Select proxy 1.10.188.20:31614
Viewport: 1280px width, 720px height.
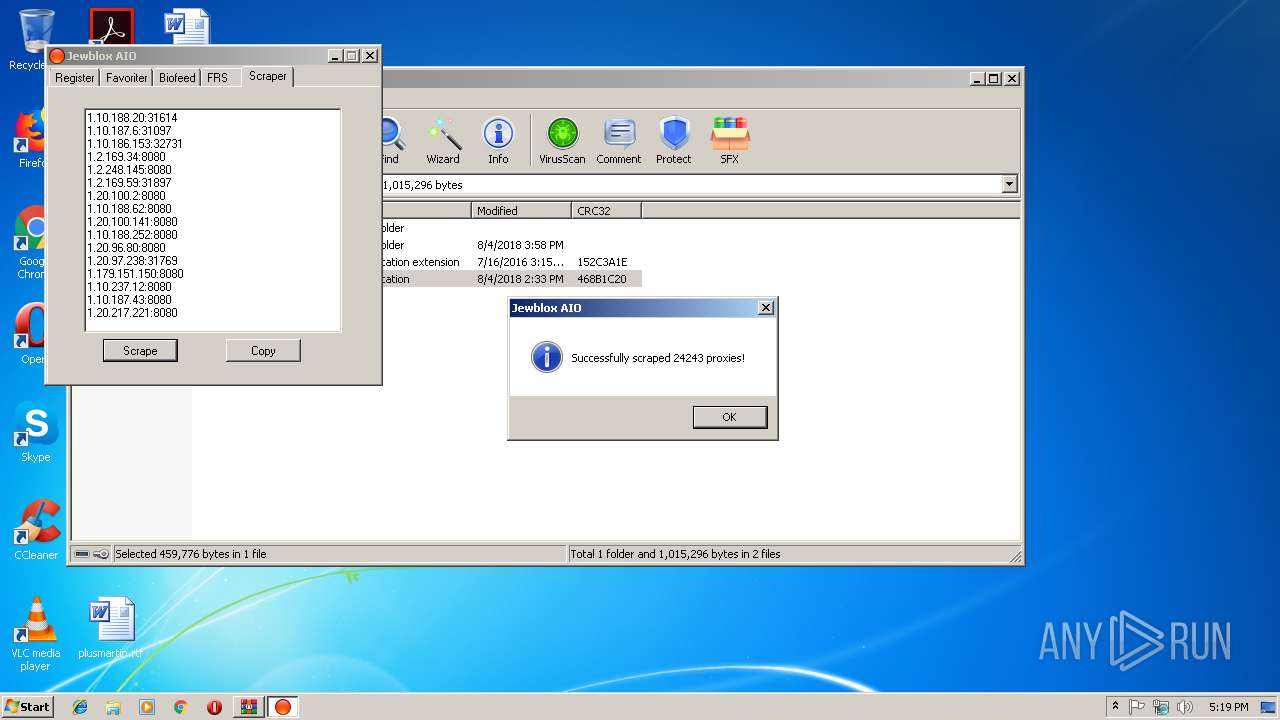(132, 118)
